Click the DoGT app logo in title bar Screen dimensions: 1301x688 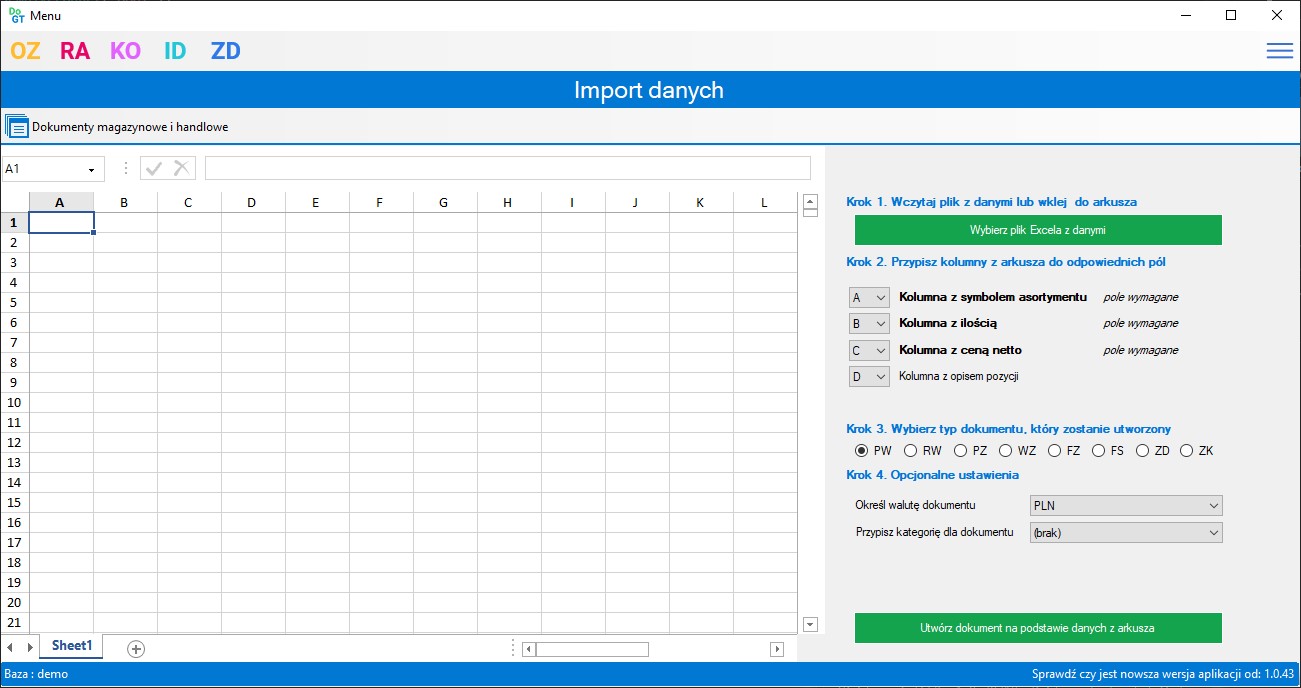pos(17,15)
